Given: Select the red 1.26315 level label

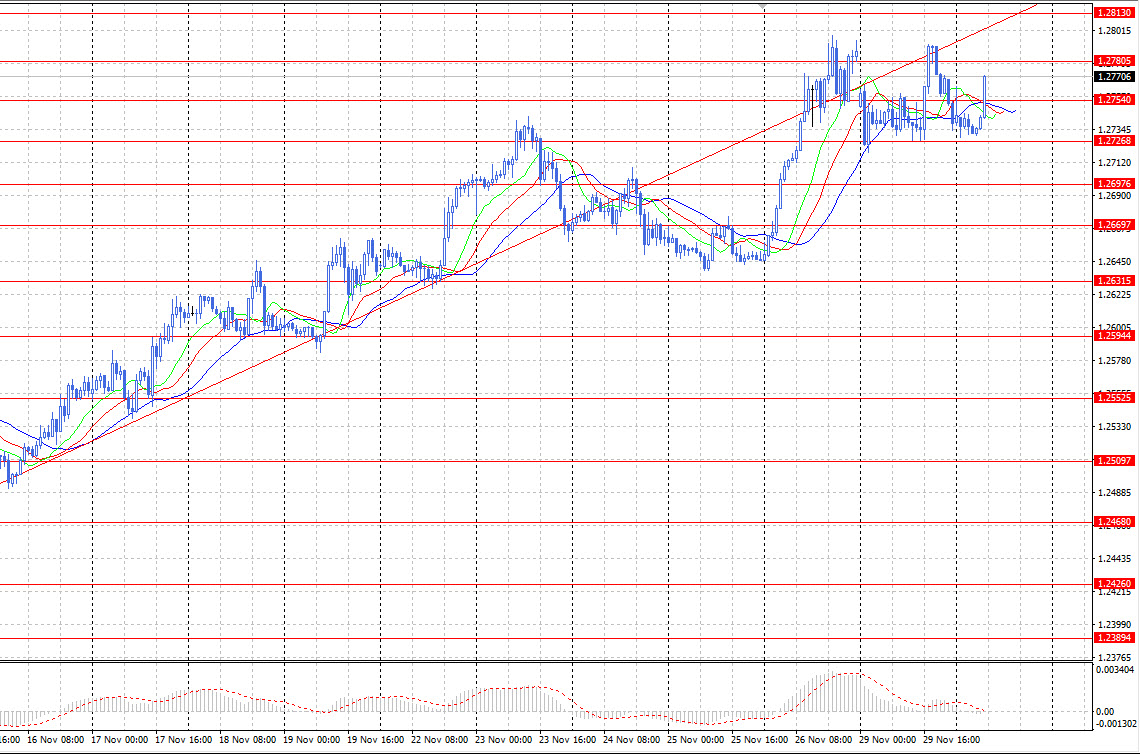Looking at the screenshot, I should pyautogui.click(x=1114, y=281).
